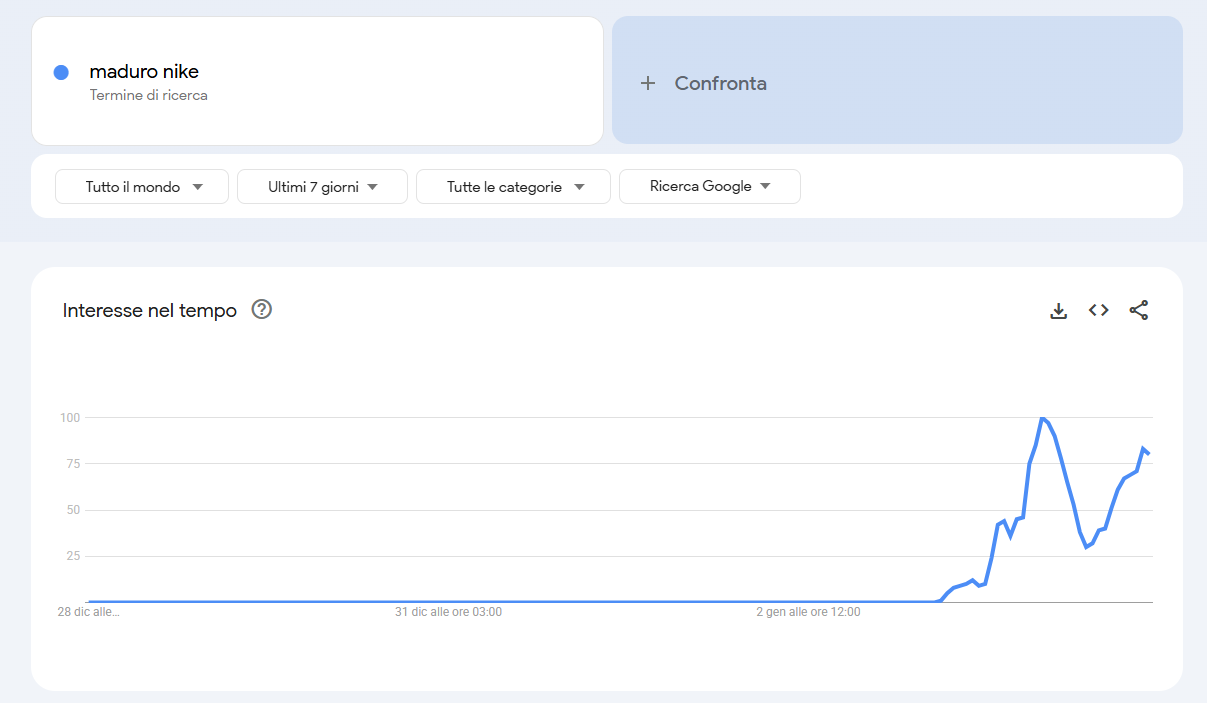
Task: Select the 2 gen alle ore 12:00 label
Action: (x=807, y=612)
